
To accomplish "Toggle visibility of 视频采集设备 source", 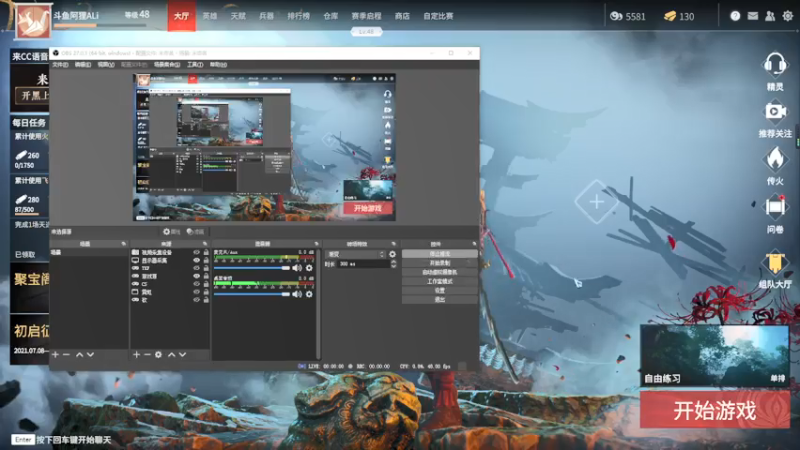I will 196,253.
